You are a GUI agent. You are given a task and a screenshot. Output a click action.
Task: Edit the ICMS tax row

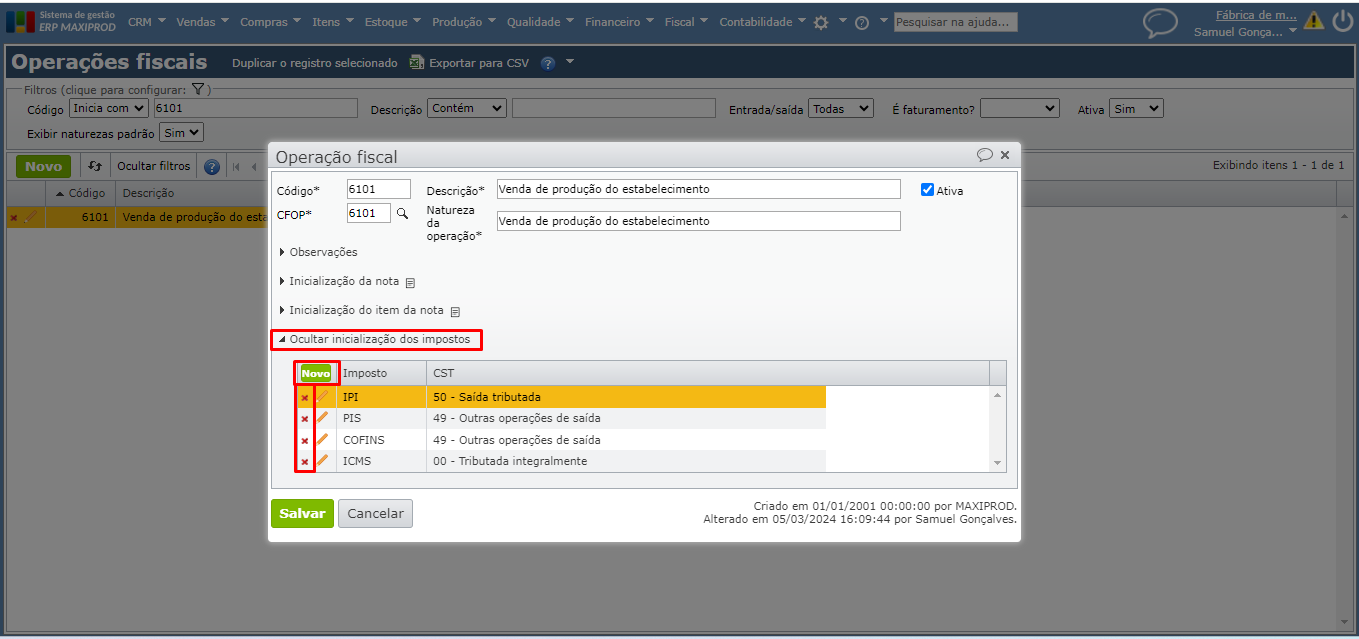(x=322, y=461)
